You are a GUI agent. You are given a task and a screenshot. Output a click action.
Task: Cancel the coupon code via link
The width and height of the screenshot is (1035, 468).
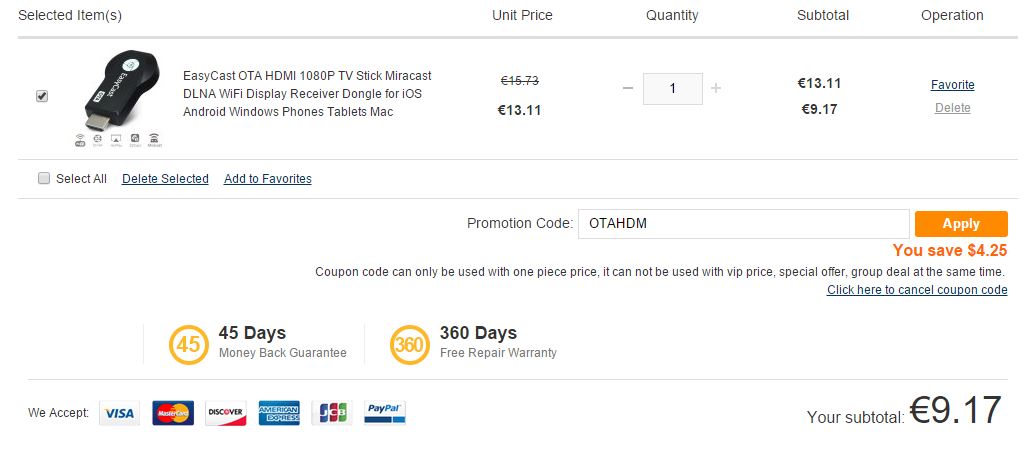tap(917, 290)
